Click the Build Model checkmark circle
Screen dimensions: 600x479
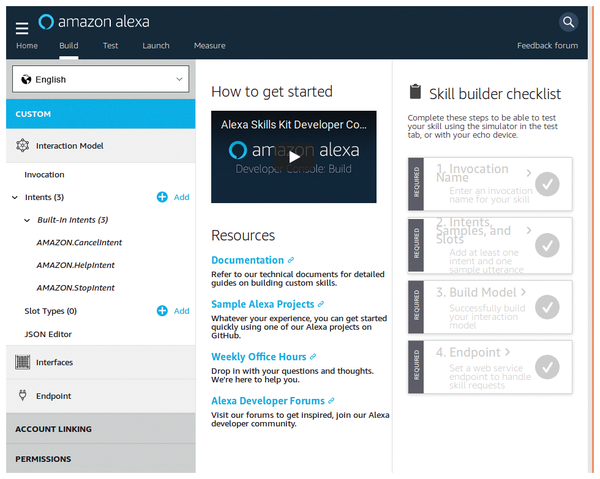pyautogui.click(x=547, y=307)
